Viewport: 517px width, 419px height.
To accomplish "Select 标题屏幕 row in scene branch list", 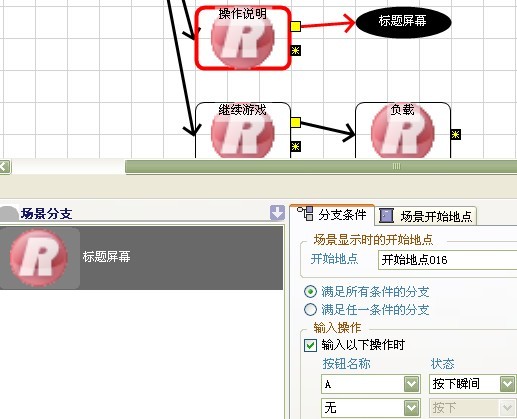I will [x=141, y=258].
